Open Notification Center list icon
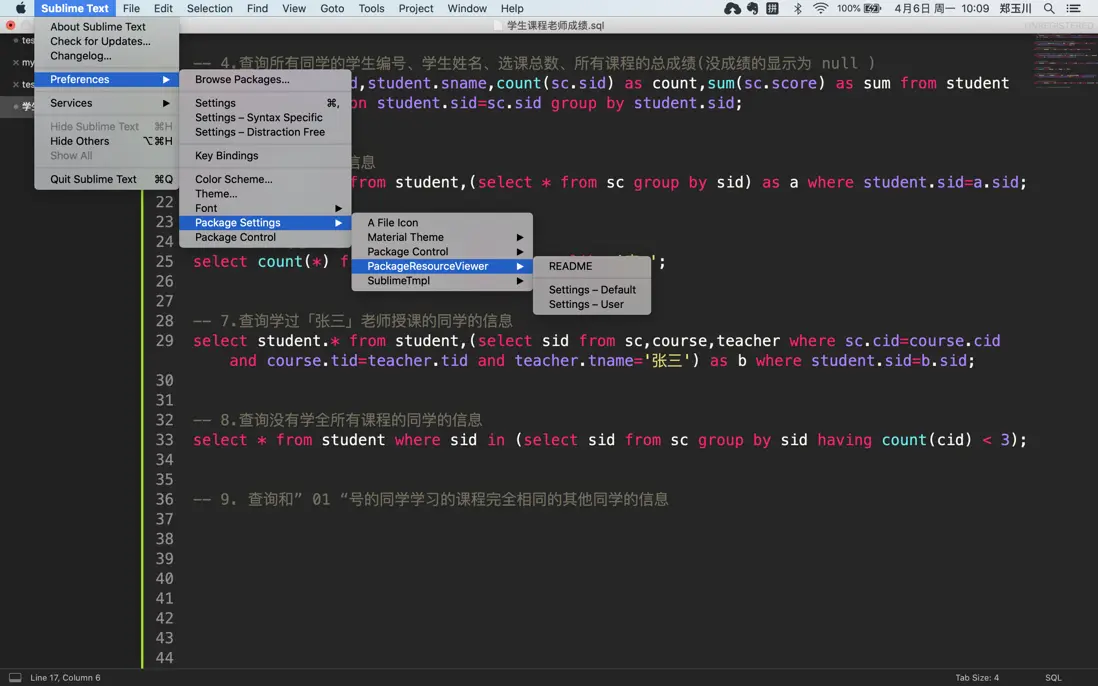 [x=1074, y=8]
